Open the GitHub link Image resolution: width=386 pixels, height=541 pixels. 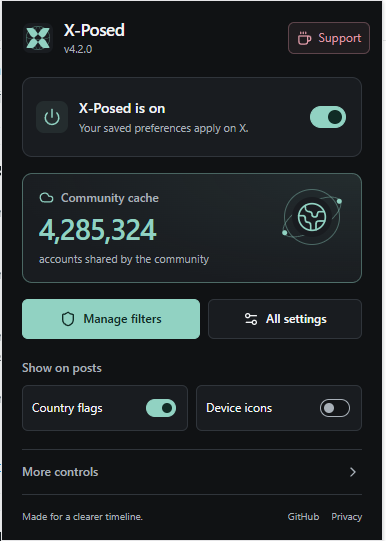coord(303,517)
